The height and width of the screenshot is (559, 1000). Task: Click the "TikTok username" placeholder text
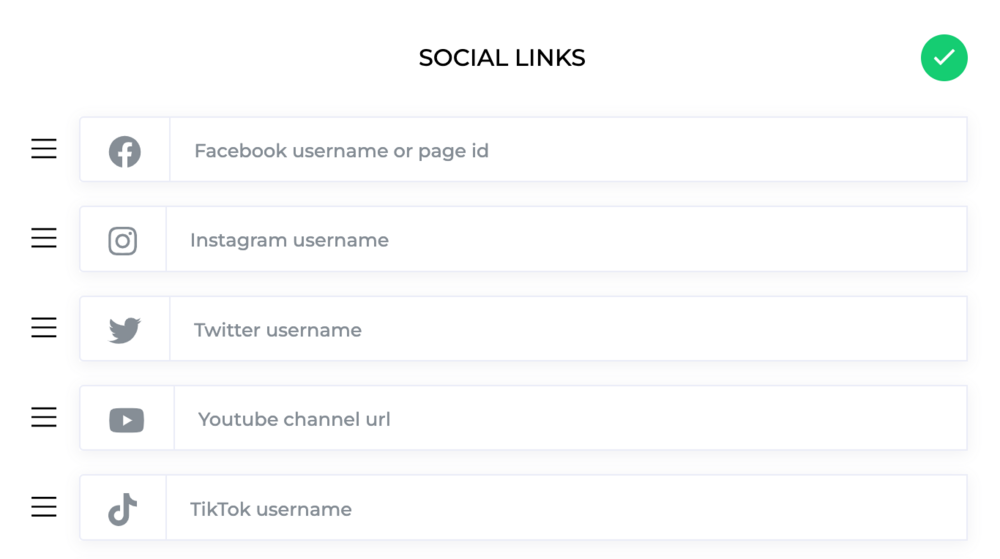point(270,509)
